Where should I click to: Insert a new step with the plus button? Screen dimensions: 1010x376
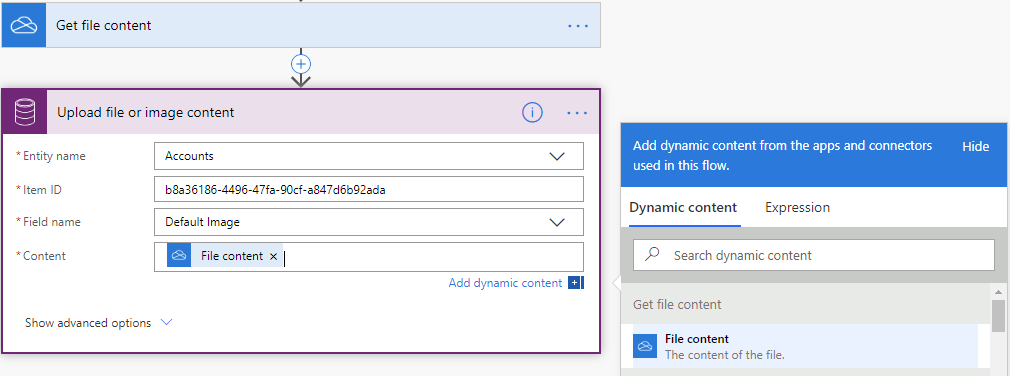301,63
